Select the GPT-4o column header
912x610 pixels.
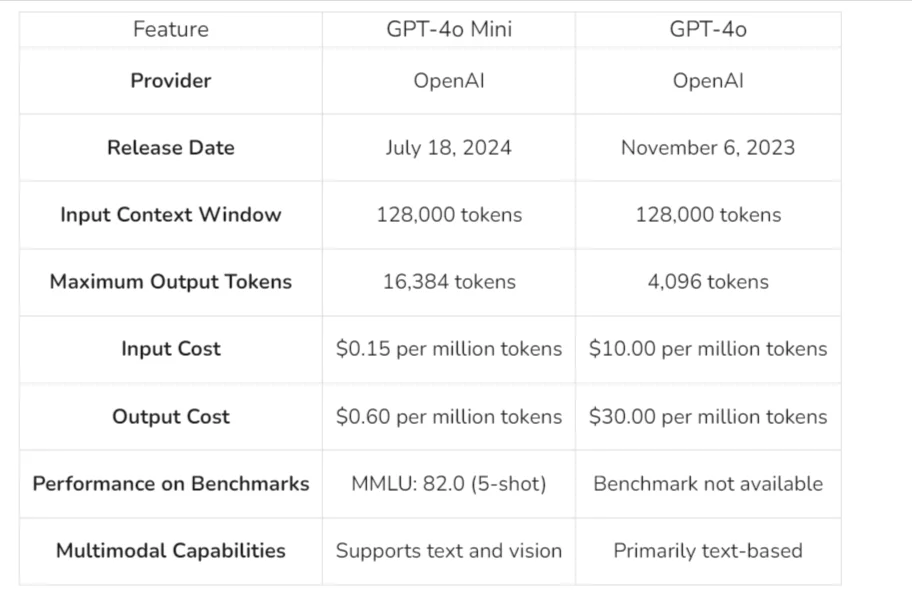(x=708, y=29)
